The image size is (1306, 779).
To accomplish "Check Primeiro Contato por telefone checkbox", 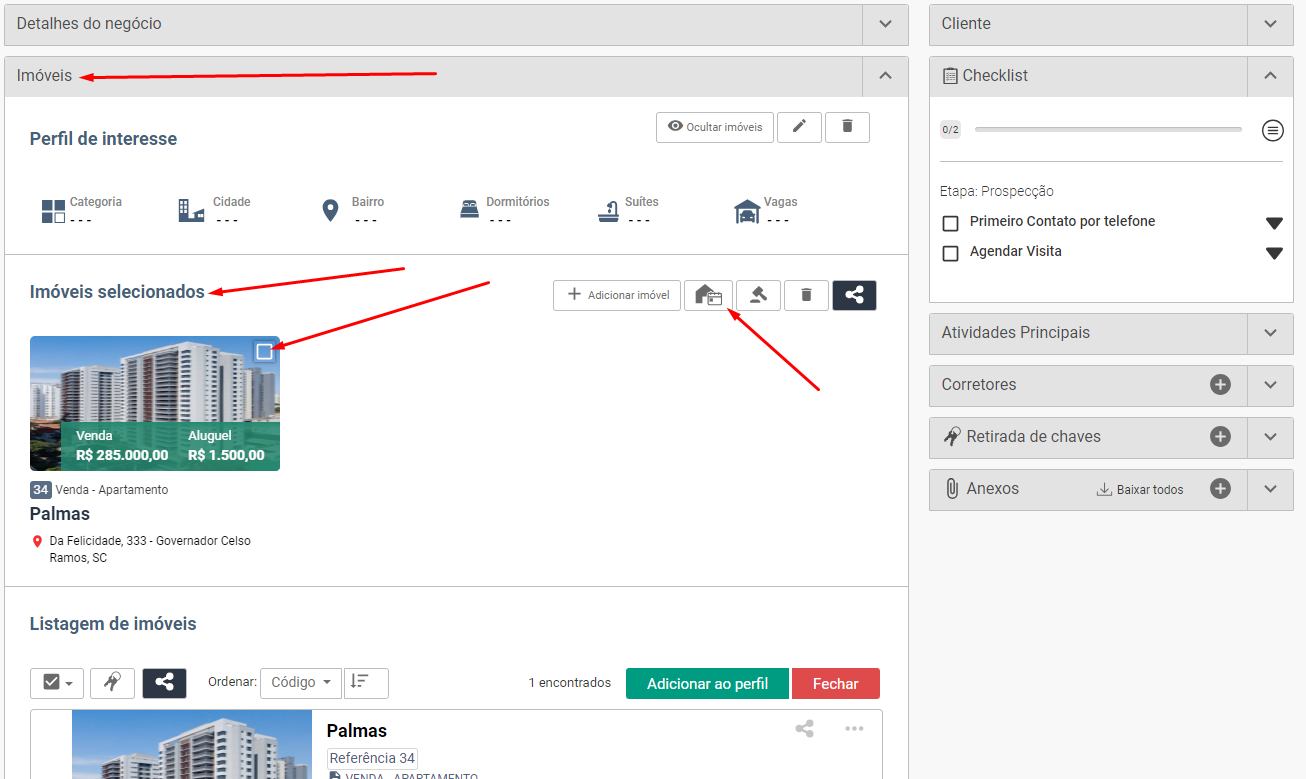I will pos(951,223).
